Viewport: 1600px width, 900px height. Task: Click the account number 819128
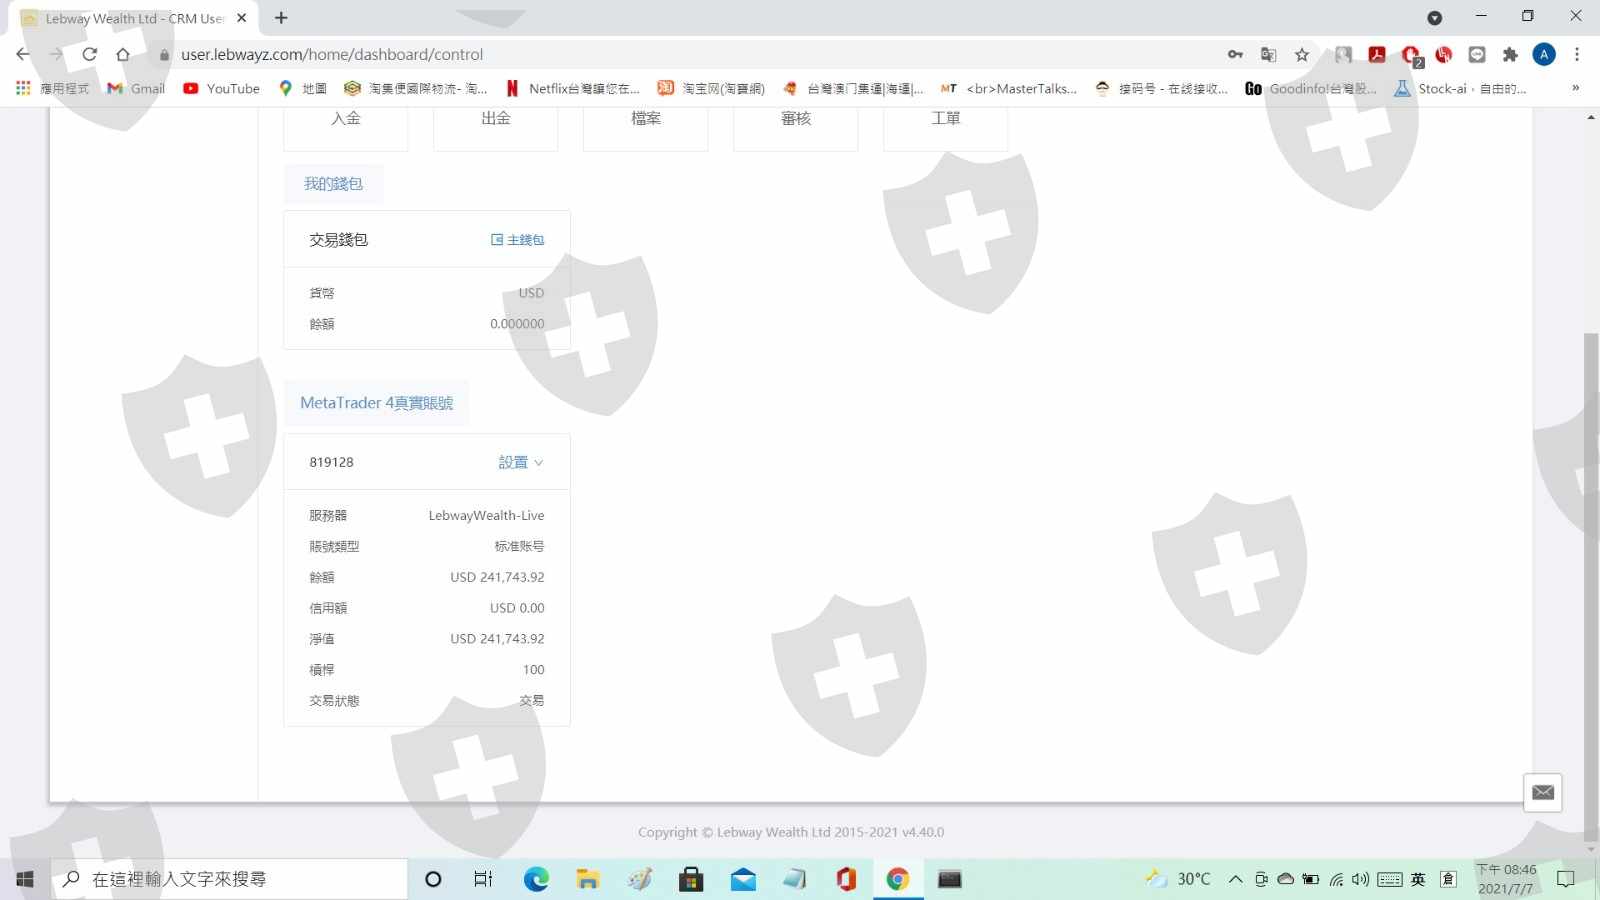tap(331, 462)
